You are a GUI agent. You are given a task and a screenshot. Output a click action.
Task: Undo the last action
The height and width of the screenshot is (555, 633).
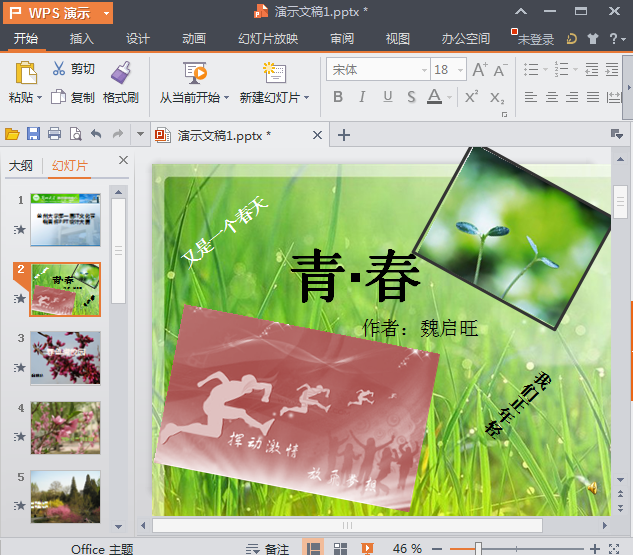pos(96,134)
